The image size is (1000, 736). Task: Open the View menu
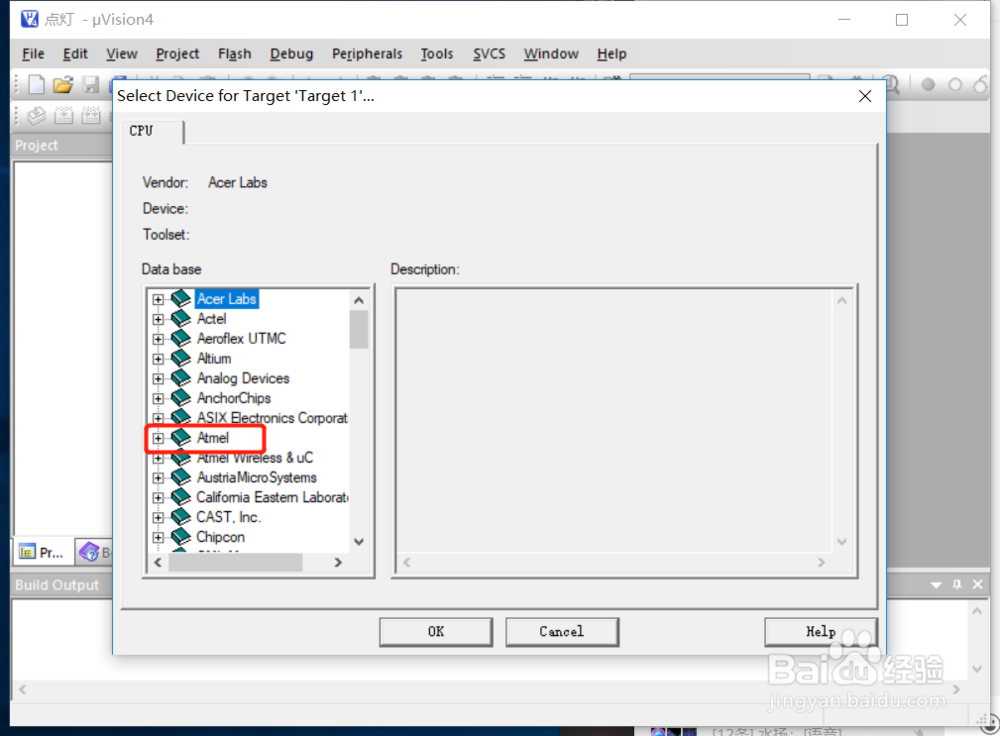pos(121,54)
